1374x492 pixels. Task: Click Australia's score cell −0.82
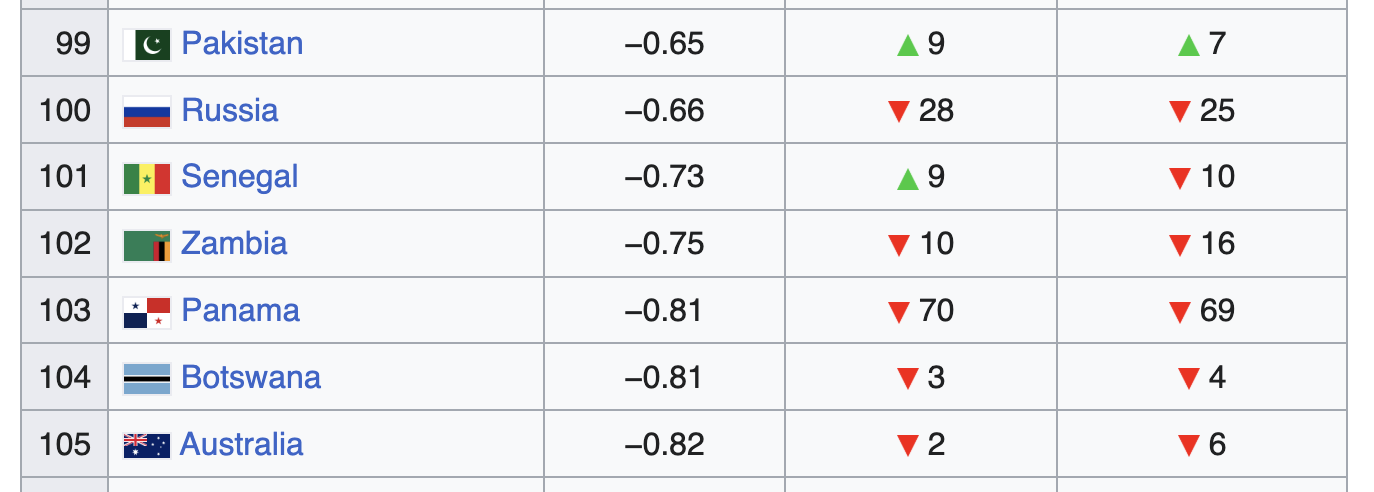(x=664, y=444)
